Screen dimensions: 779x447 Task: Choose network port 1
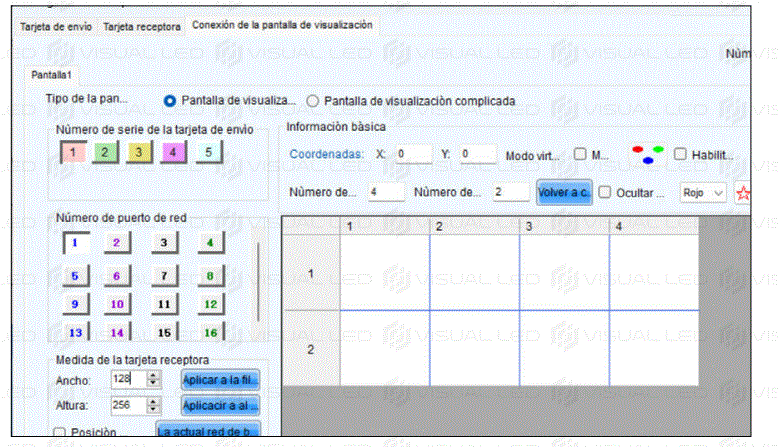(76, 243)
